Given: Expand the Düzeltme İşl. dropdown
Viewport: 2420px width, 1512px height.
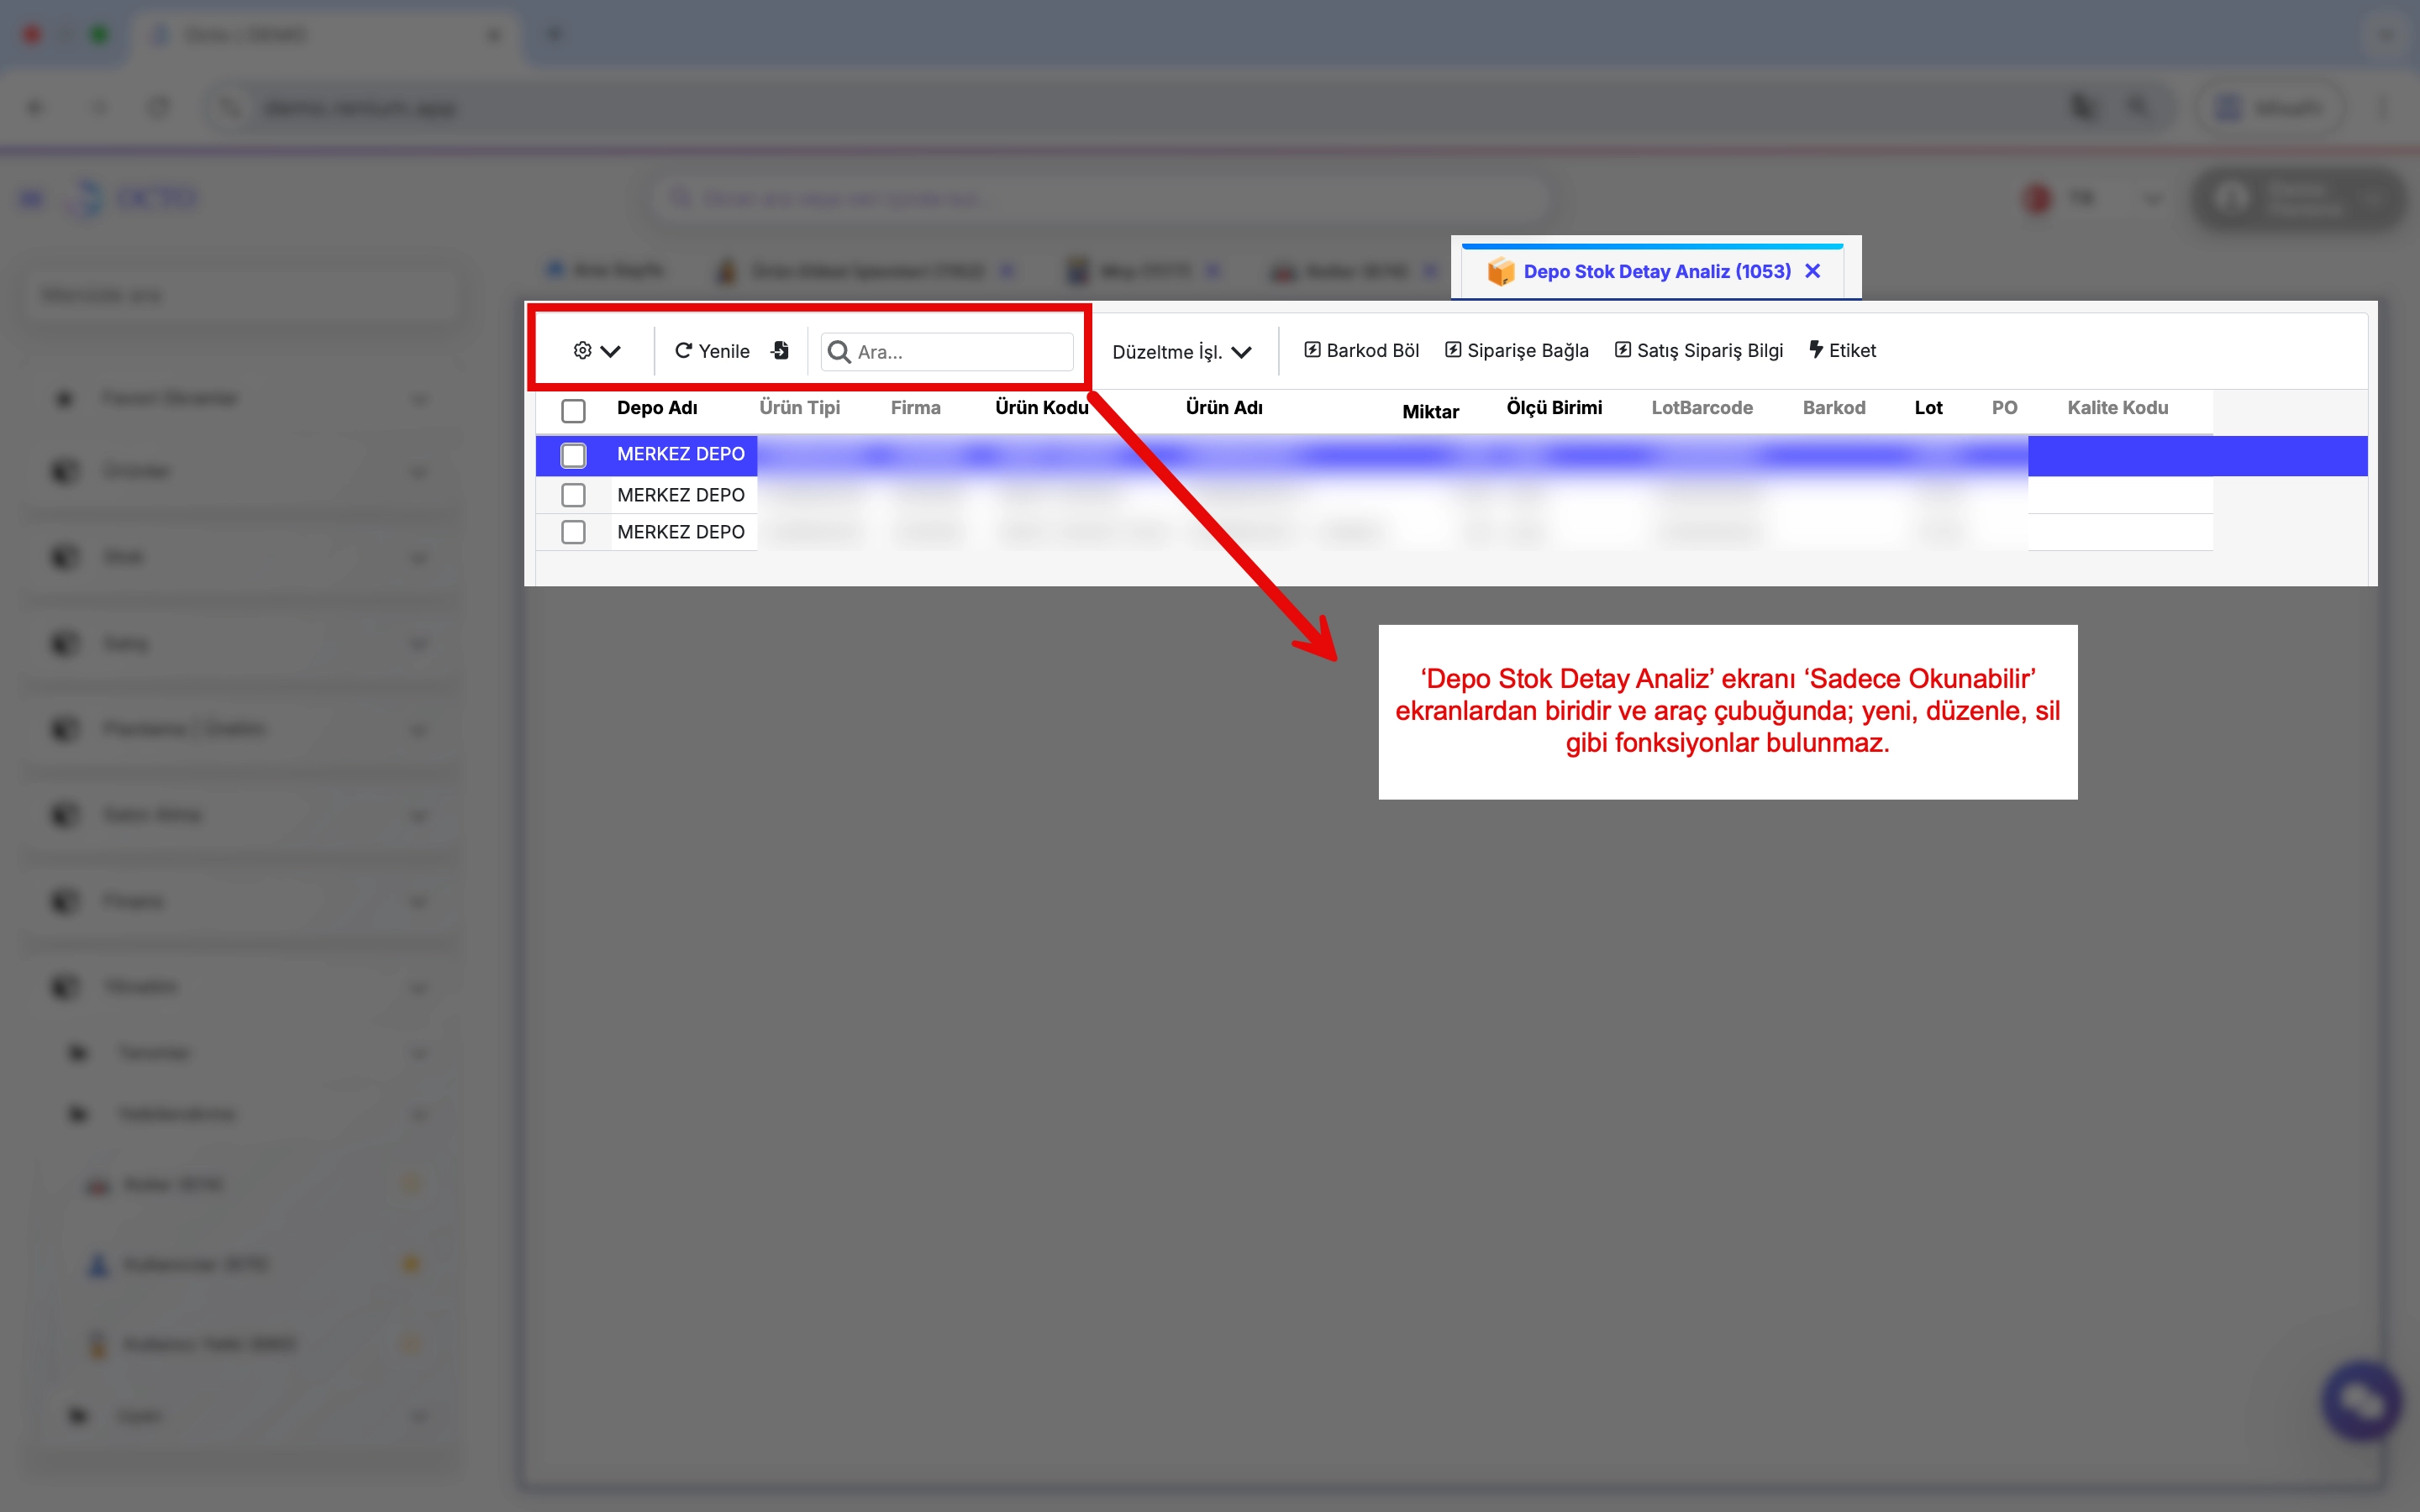Looking at the screenshot, I should [x=1181, y=352].
